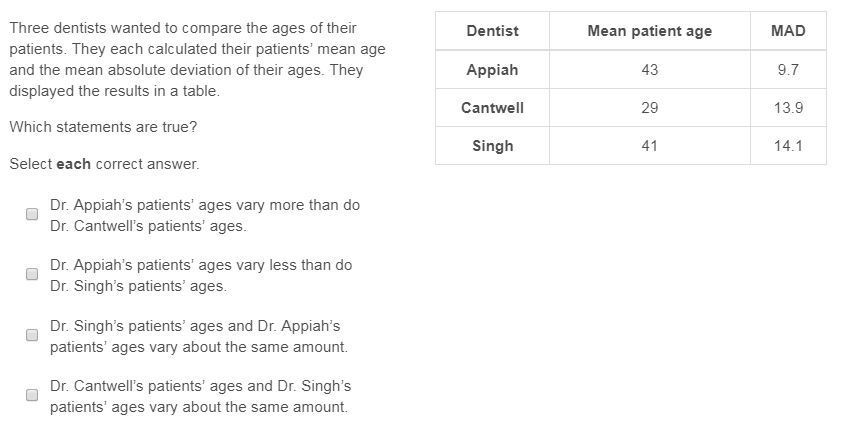842x439 pixels.
Task: Enable checkbox for Cantwell and Singh same amount
Action: 32,395
